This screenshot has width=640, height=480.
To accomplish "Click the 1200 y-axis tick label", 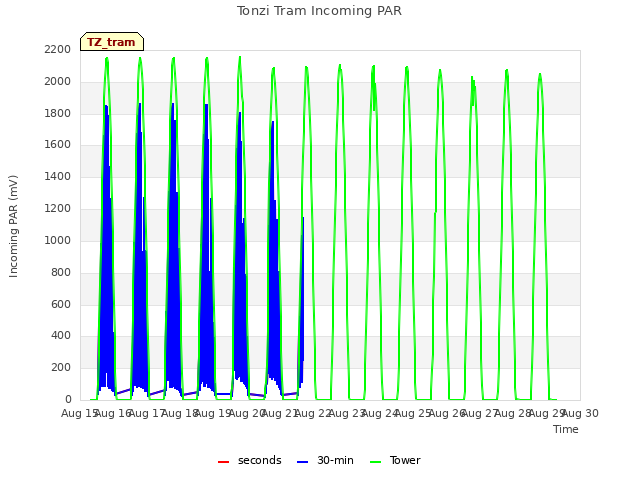I will point(58,209).
